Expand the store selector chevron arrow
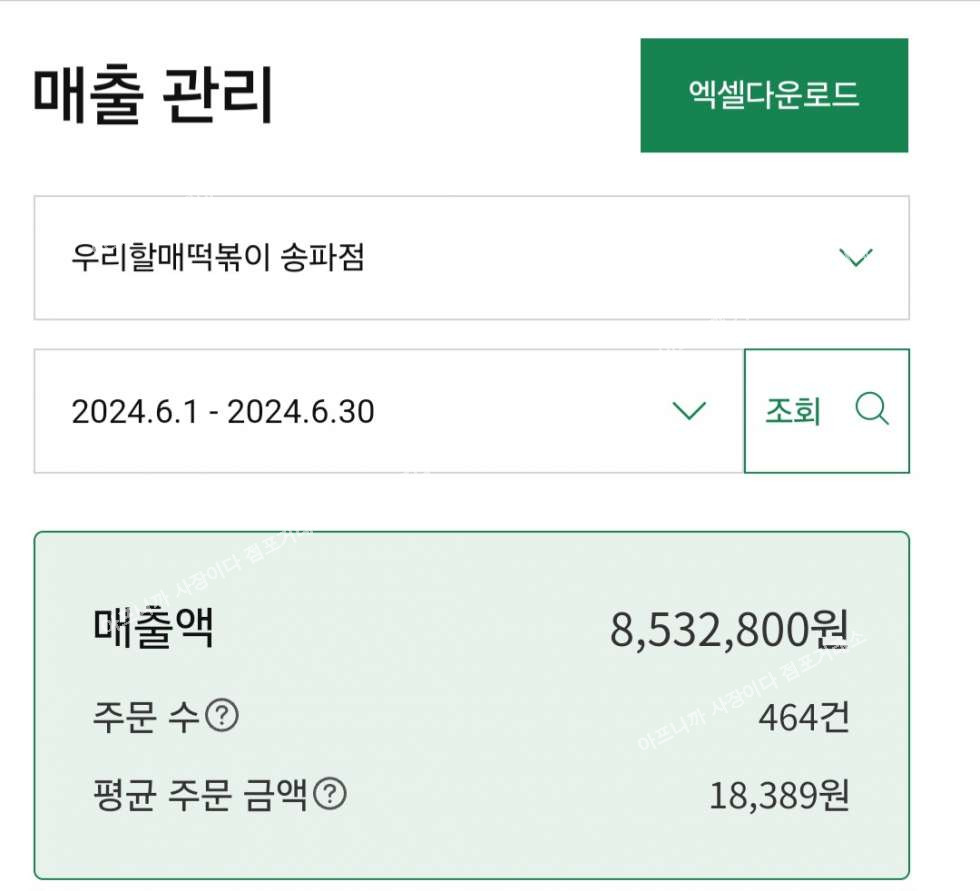 pos(855,258)
